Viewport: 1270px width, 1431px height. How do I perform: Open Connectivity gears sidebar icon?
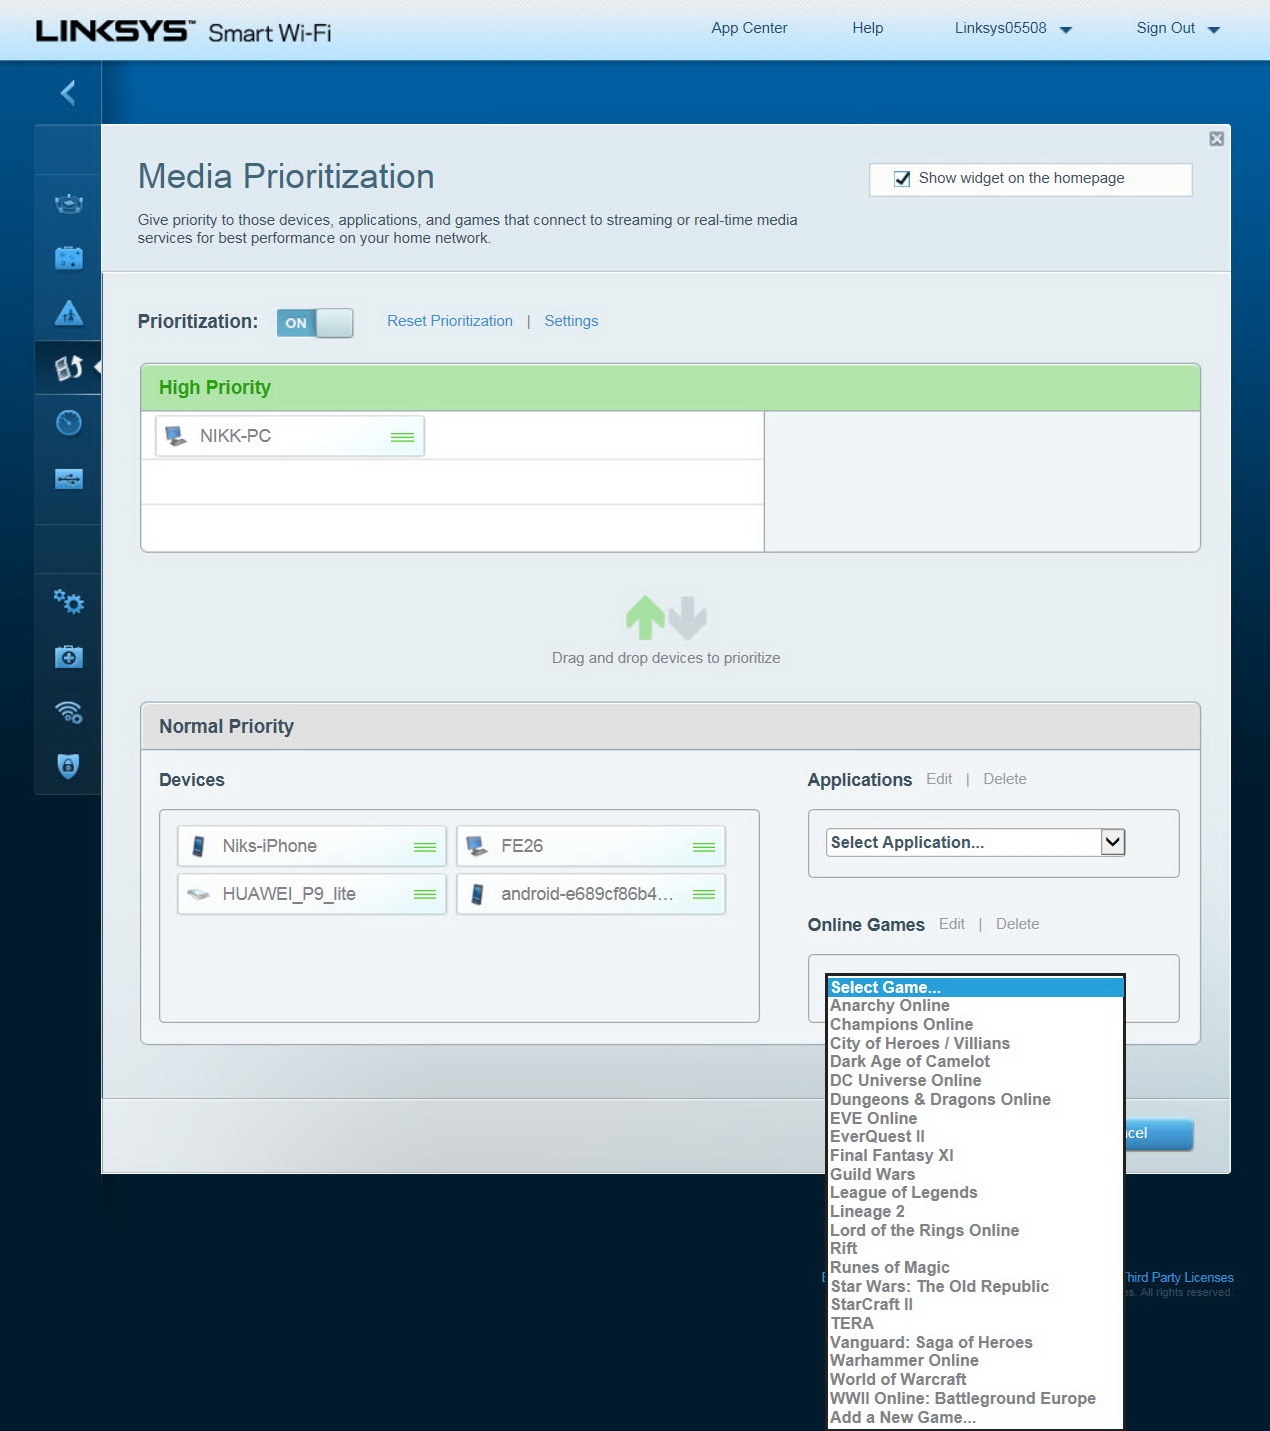click(x=68, y=601)
